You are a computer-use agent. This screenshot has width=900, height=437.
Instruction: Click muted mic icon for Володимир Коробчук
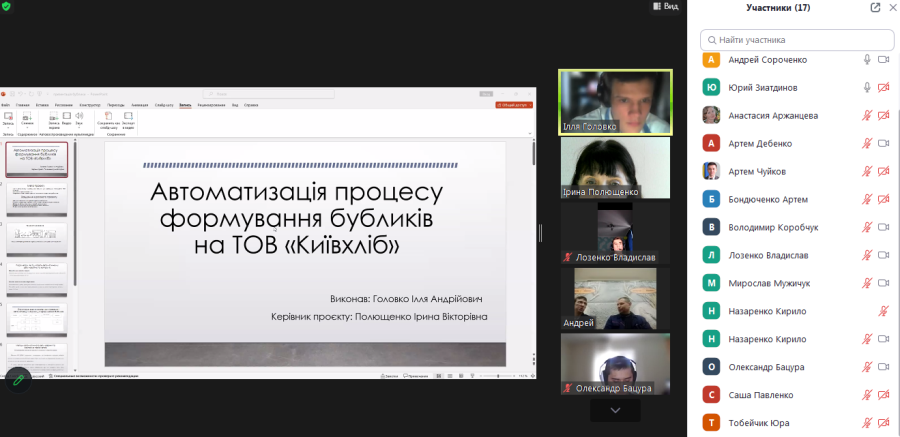click(867, 227)
